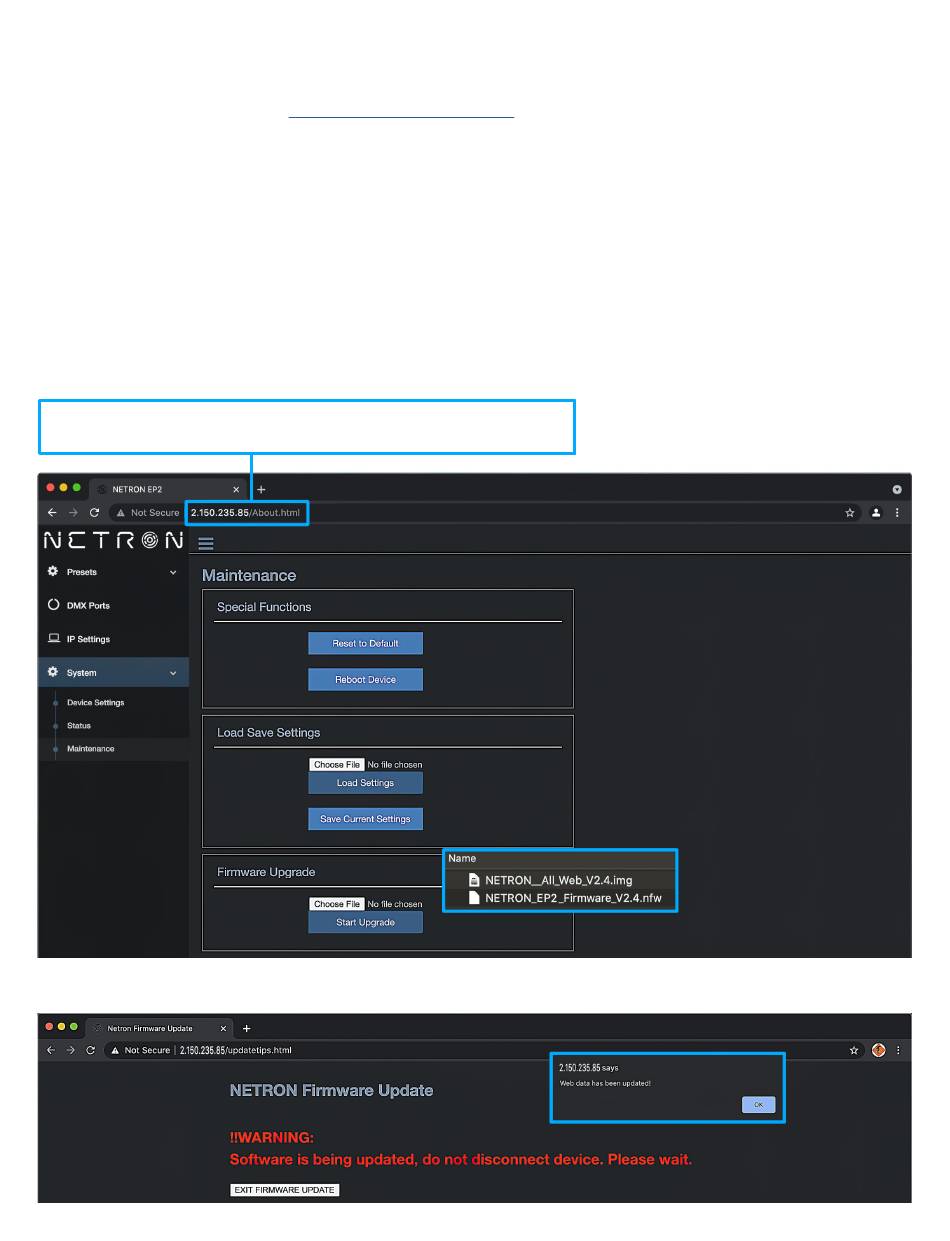Choose a file under Firmware Upgrade
The image size is (950, 1241).
[x=337, y=904]
